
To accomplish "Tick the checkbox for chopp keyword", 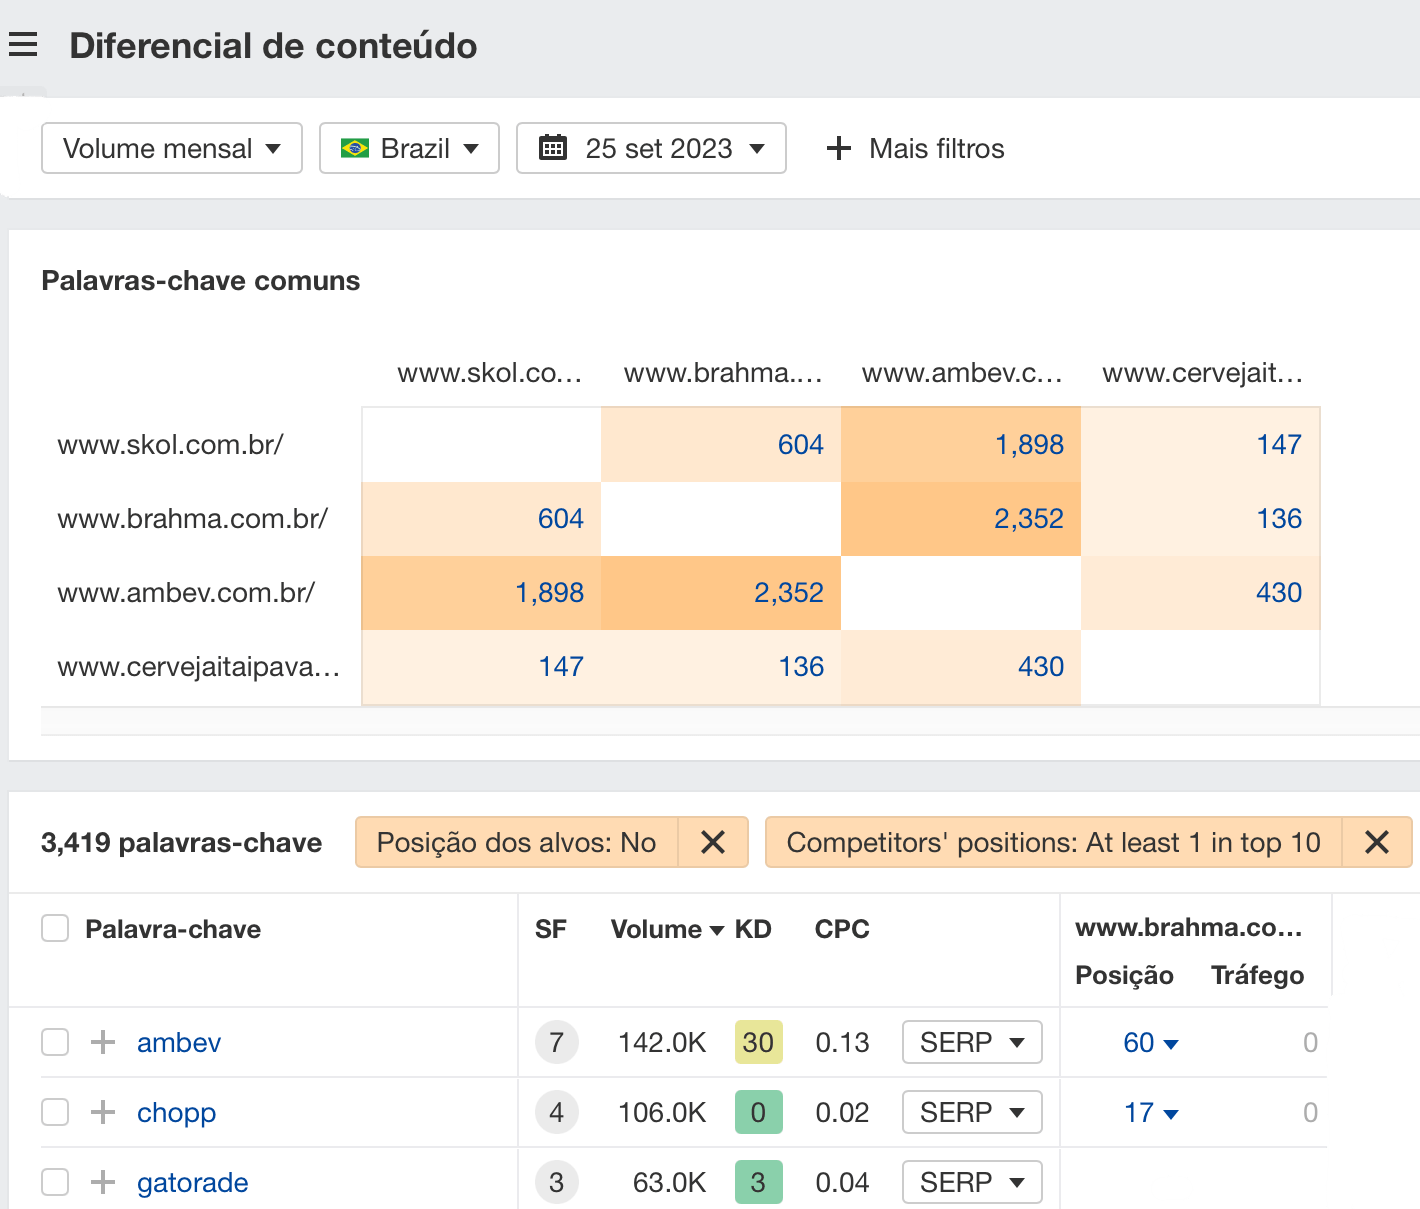I will point(55,1113).
